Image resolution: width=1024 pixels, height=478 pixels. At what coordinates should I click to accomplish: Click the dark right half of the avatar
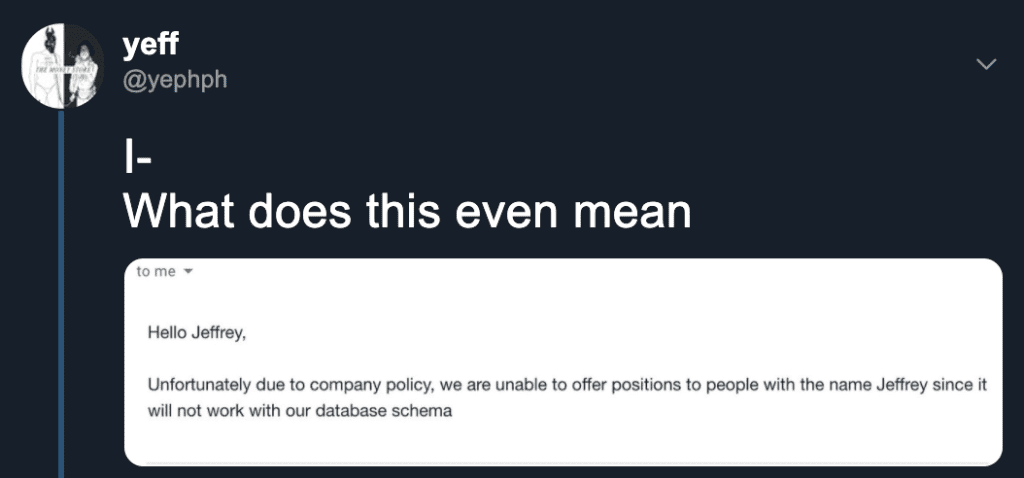(83, 65)
